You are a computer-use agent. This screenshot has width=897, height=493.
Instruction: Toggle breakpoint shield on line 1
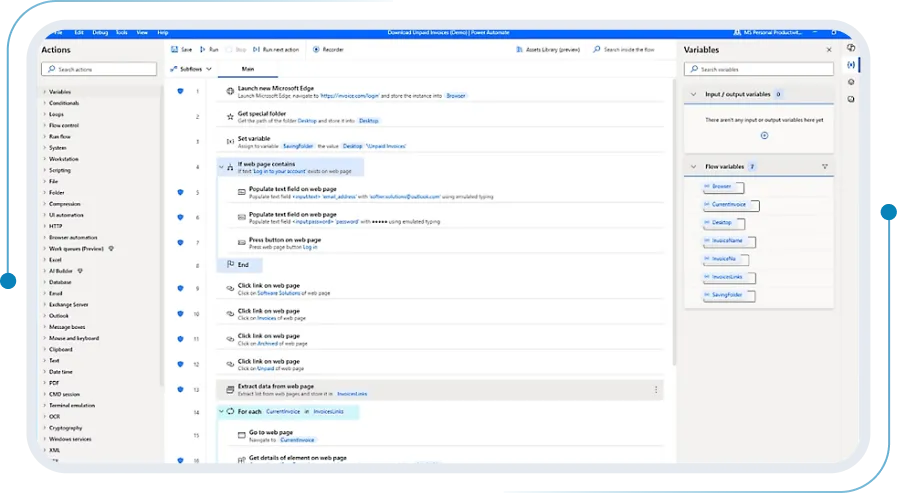pos(180,92)
